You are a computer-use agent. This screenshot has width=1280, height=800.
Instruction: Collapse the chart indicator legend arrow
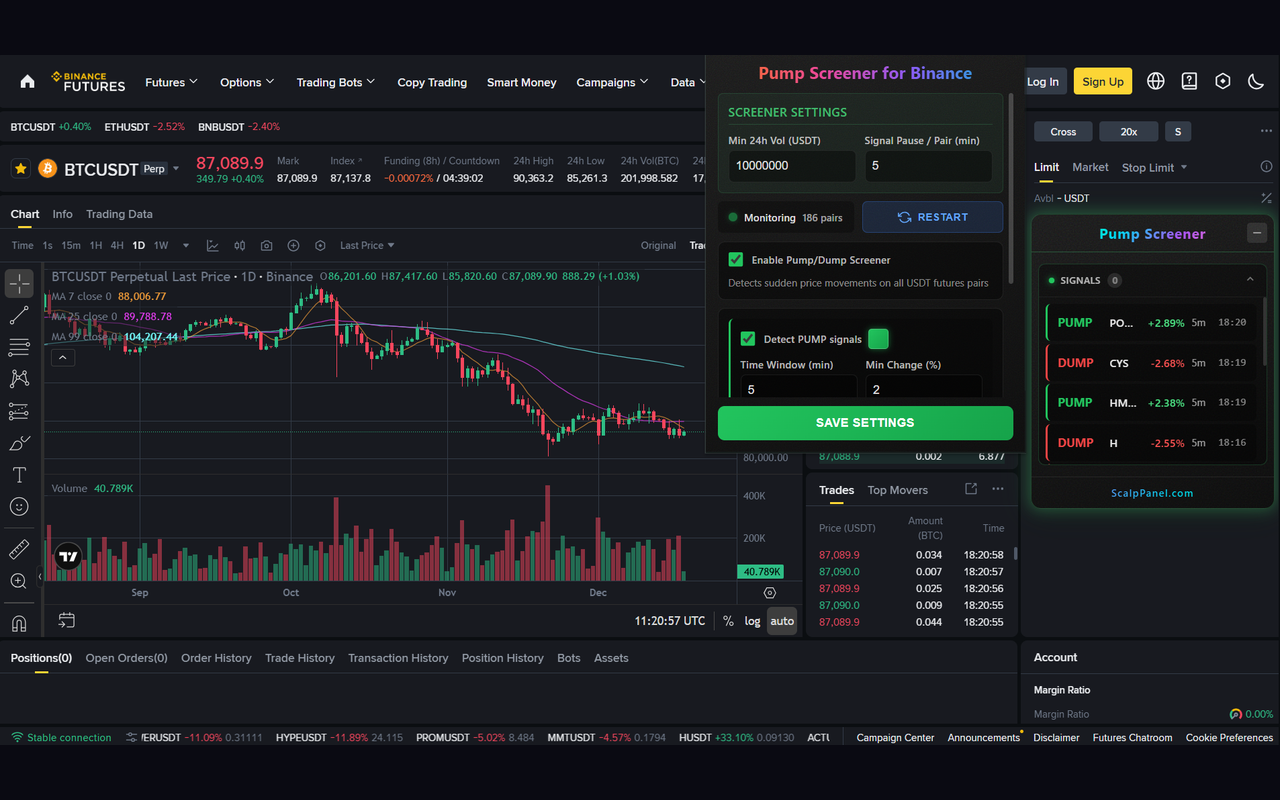(x=62, y=357)
